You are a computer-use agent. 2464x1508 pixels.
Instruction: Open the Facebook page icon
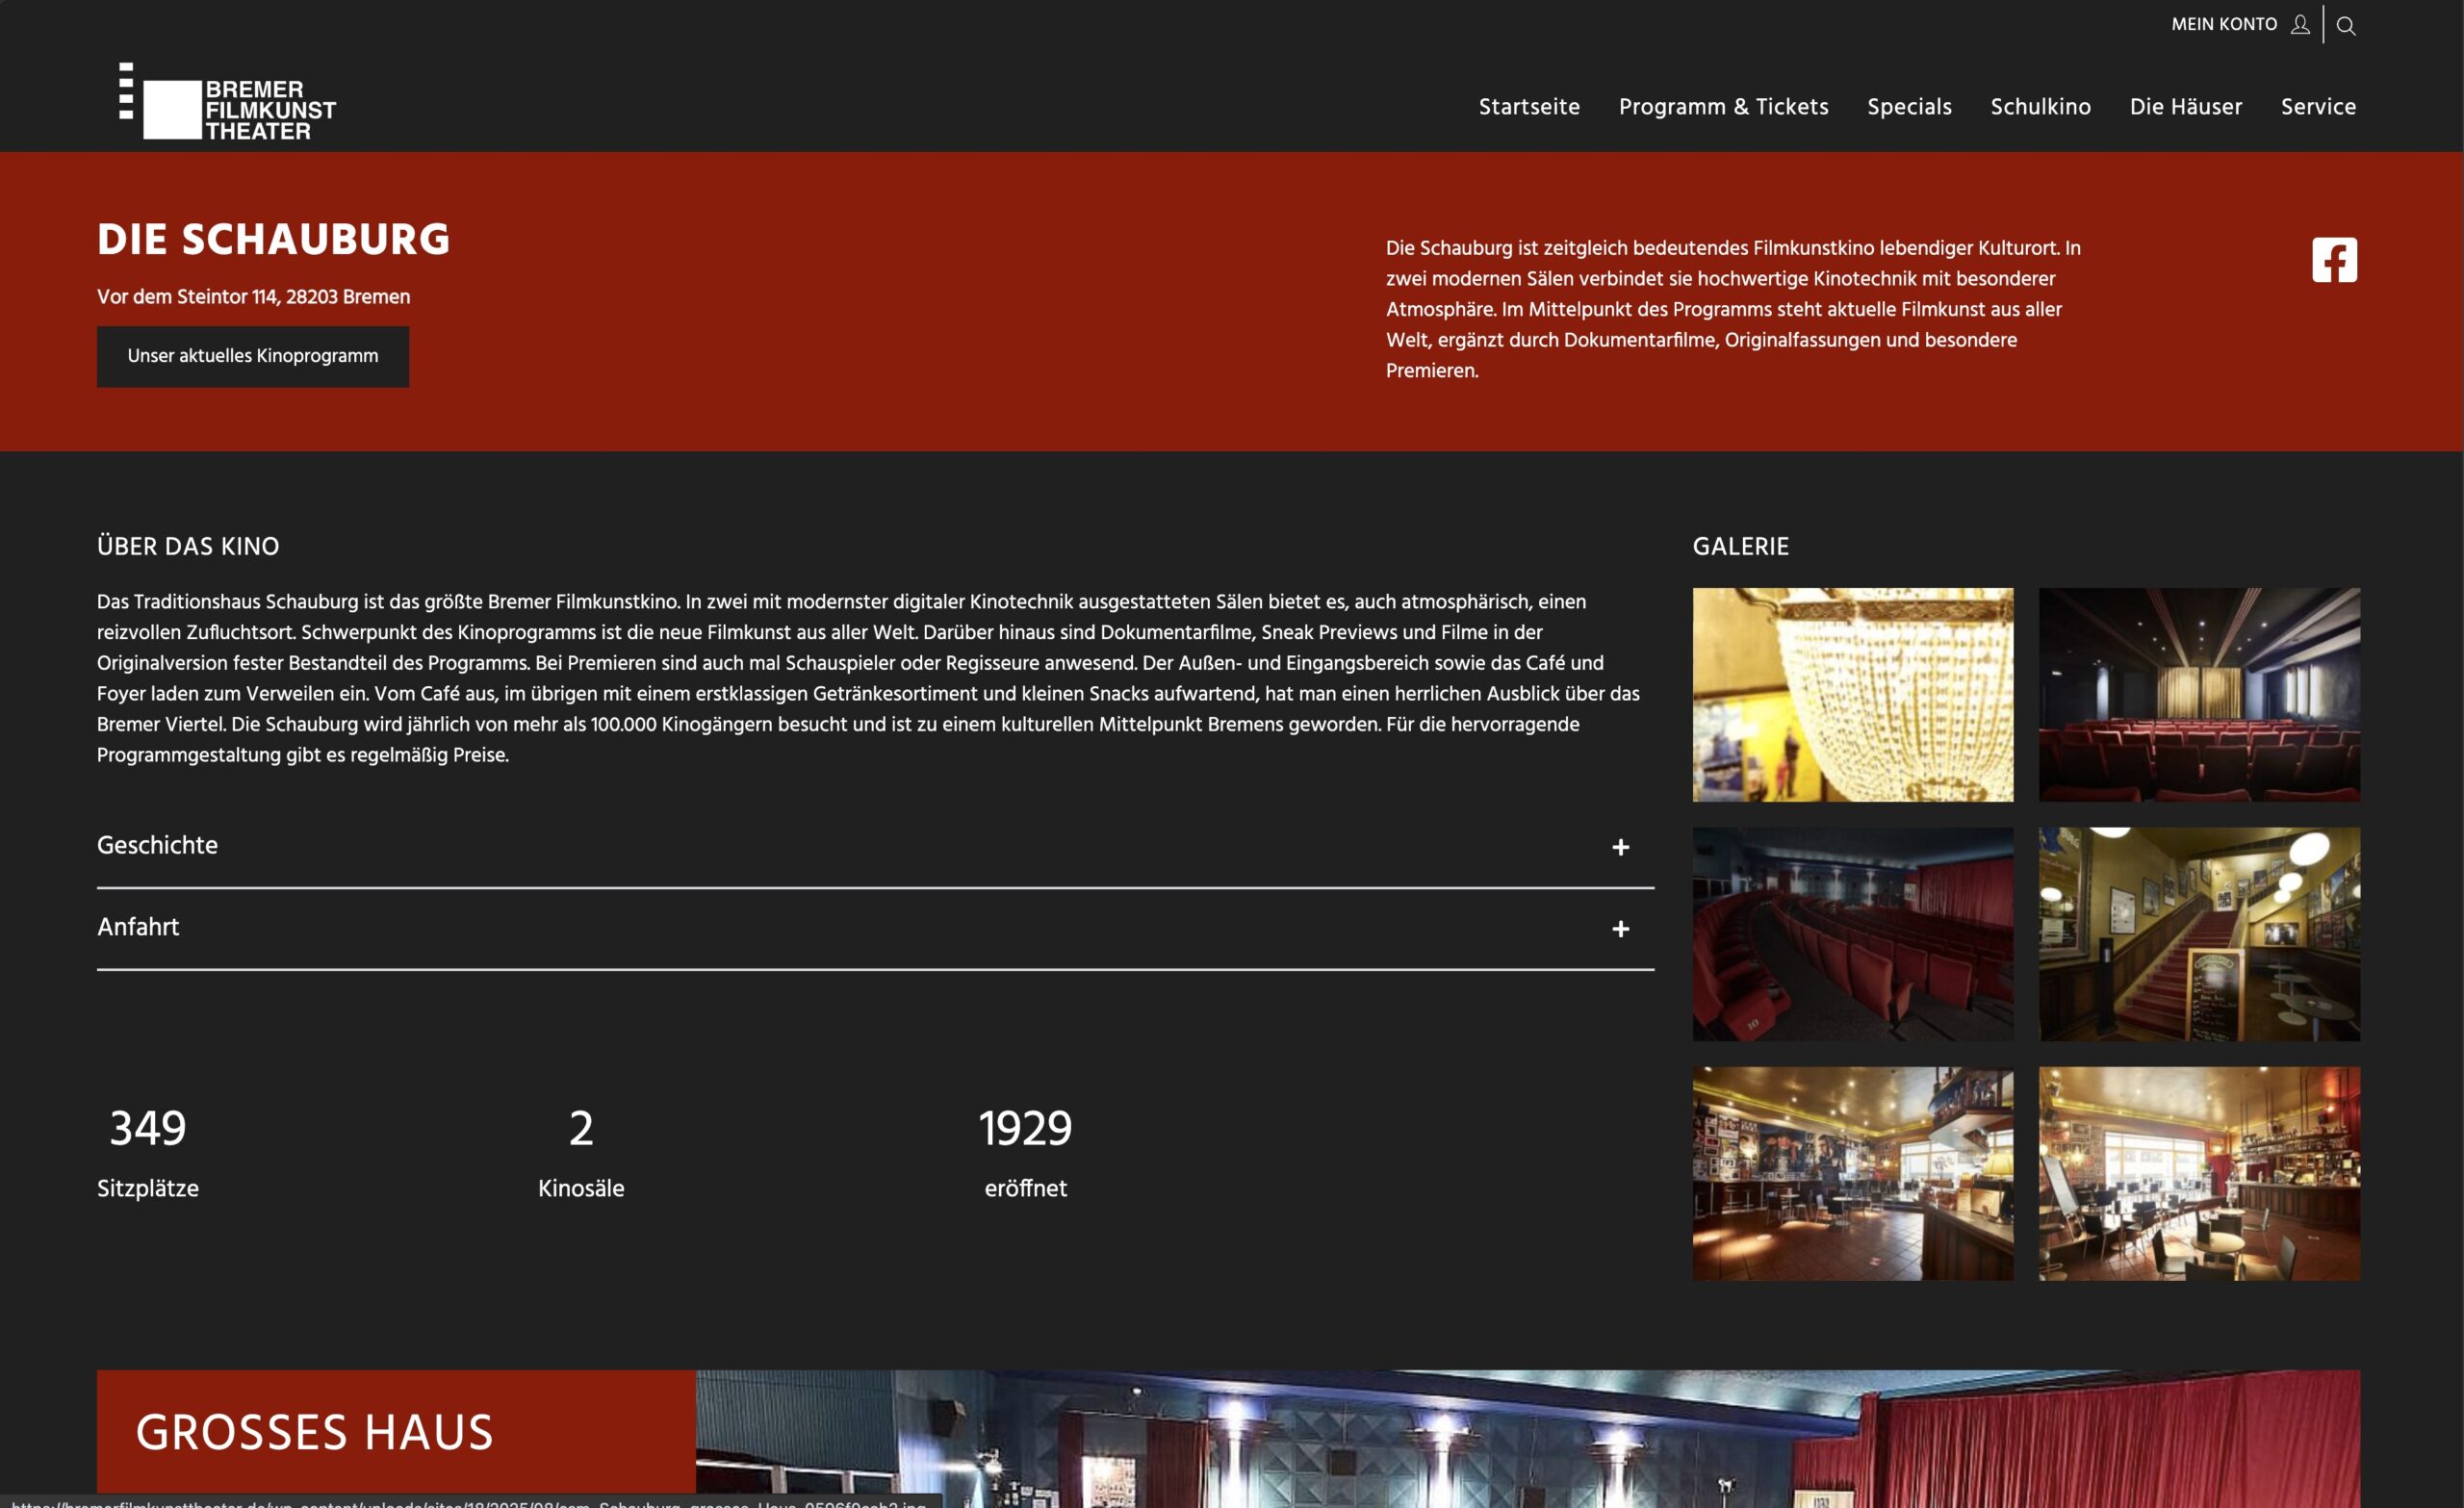pyautogui.click(x=2334, y=260)
